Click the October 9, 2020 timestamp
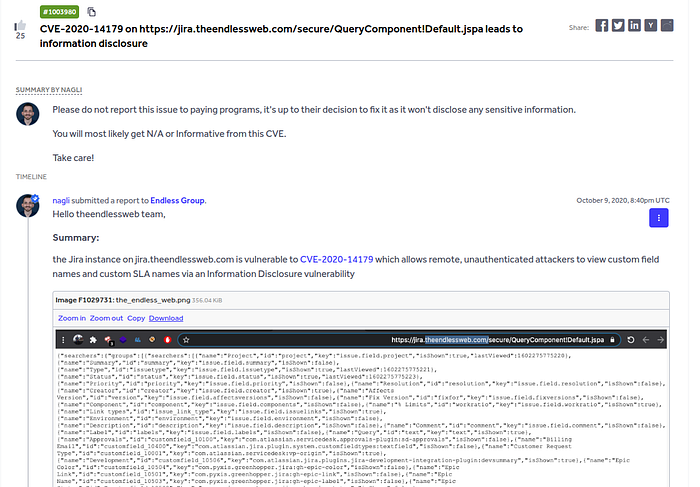Screen dimensions: 700x487 click(623, 200)
